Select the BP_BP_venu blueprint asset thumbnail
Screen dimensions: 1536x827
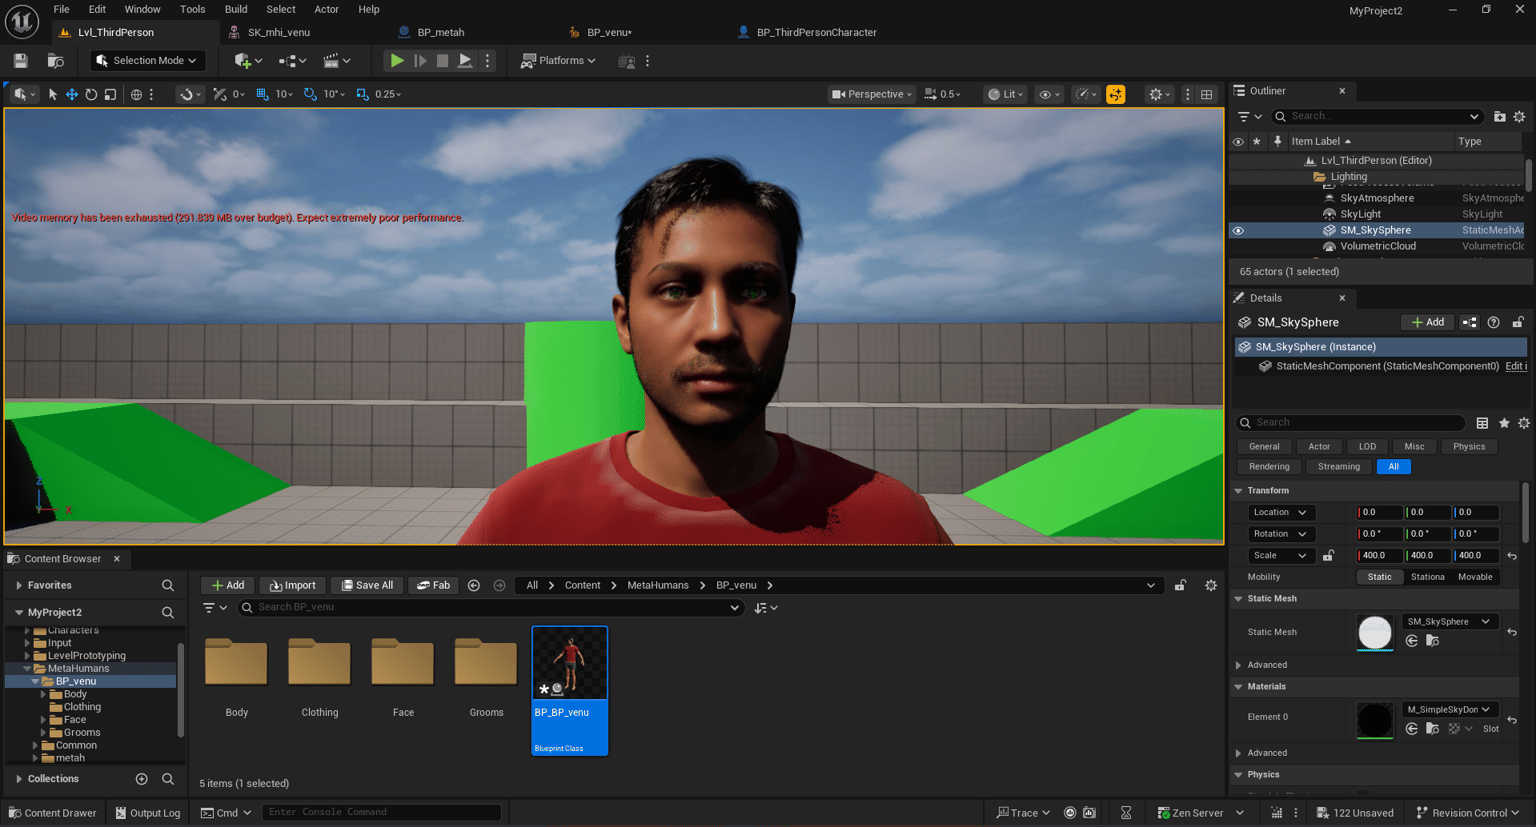click(x=570, y=663)
